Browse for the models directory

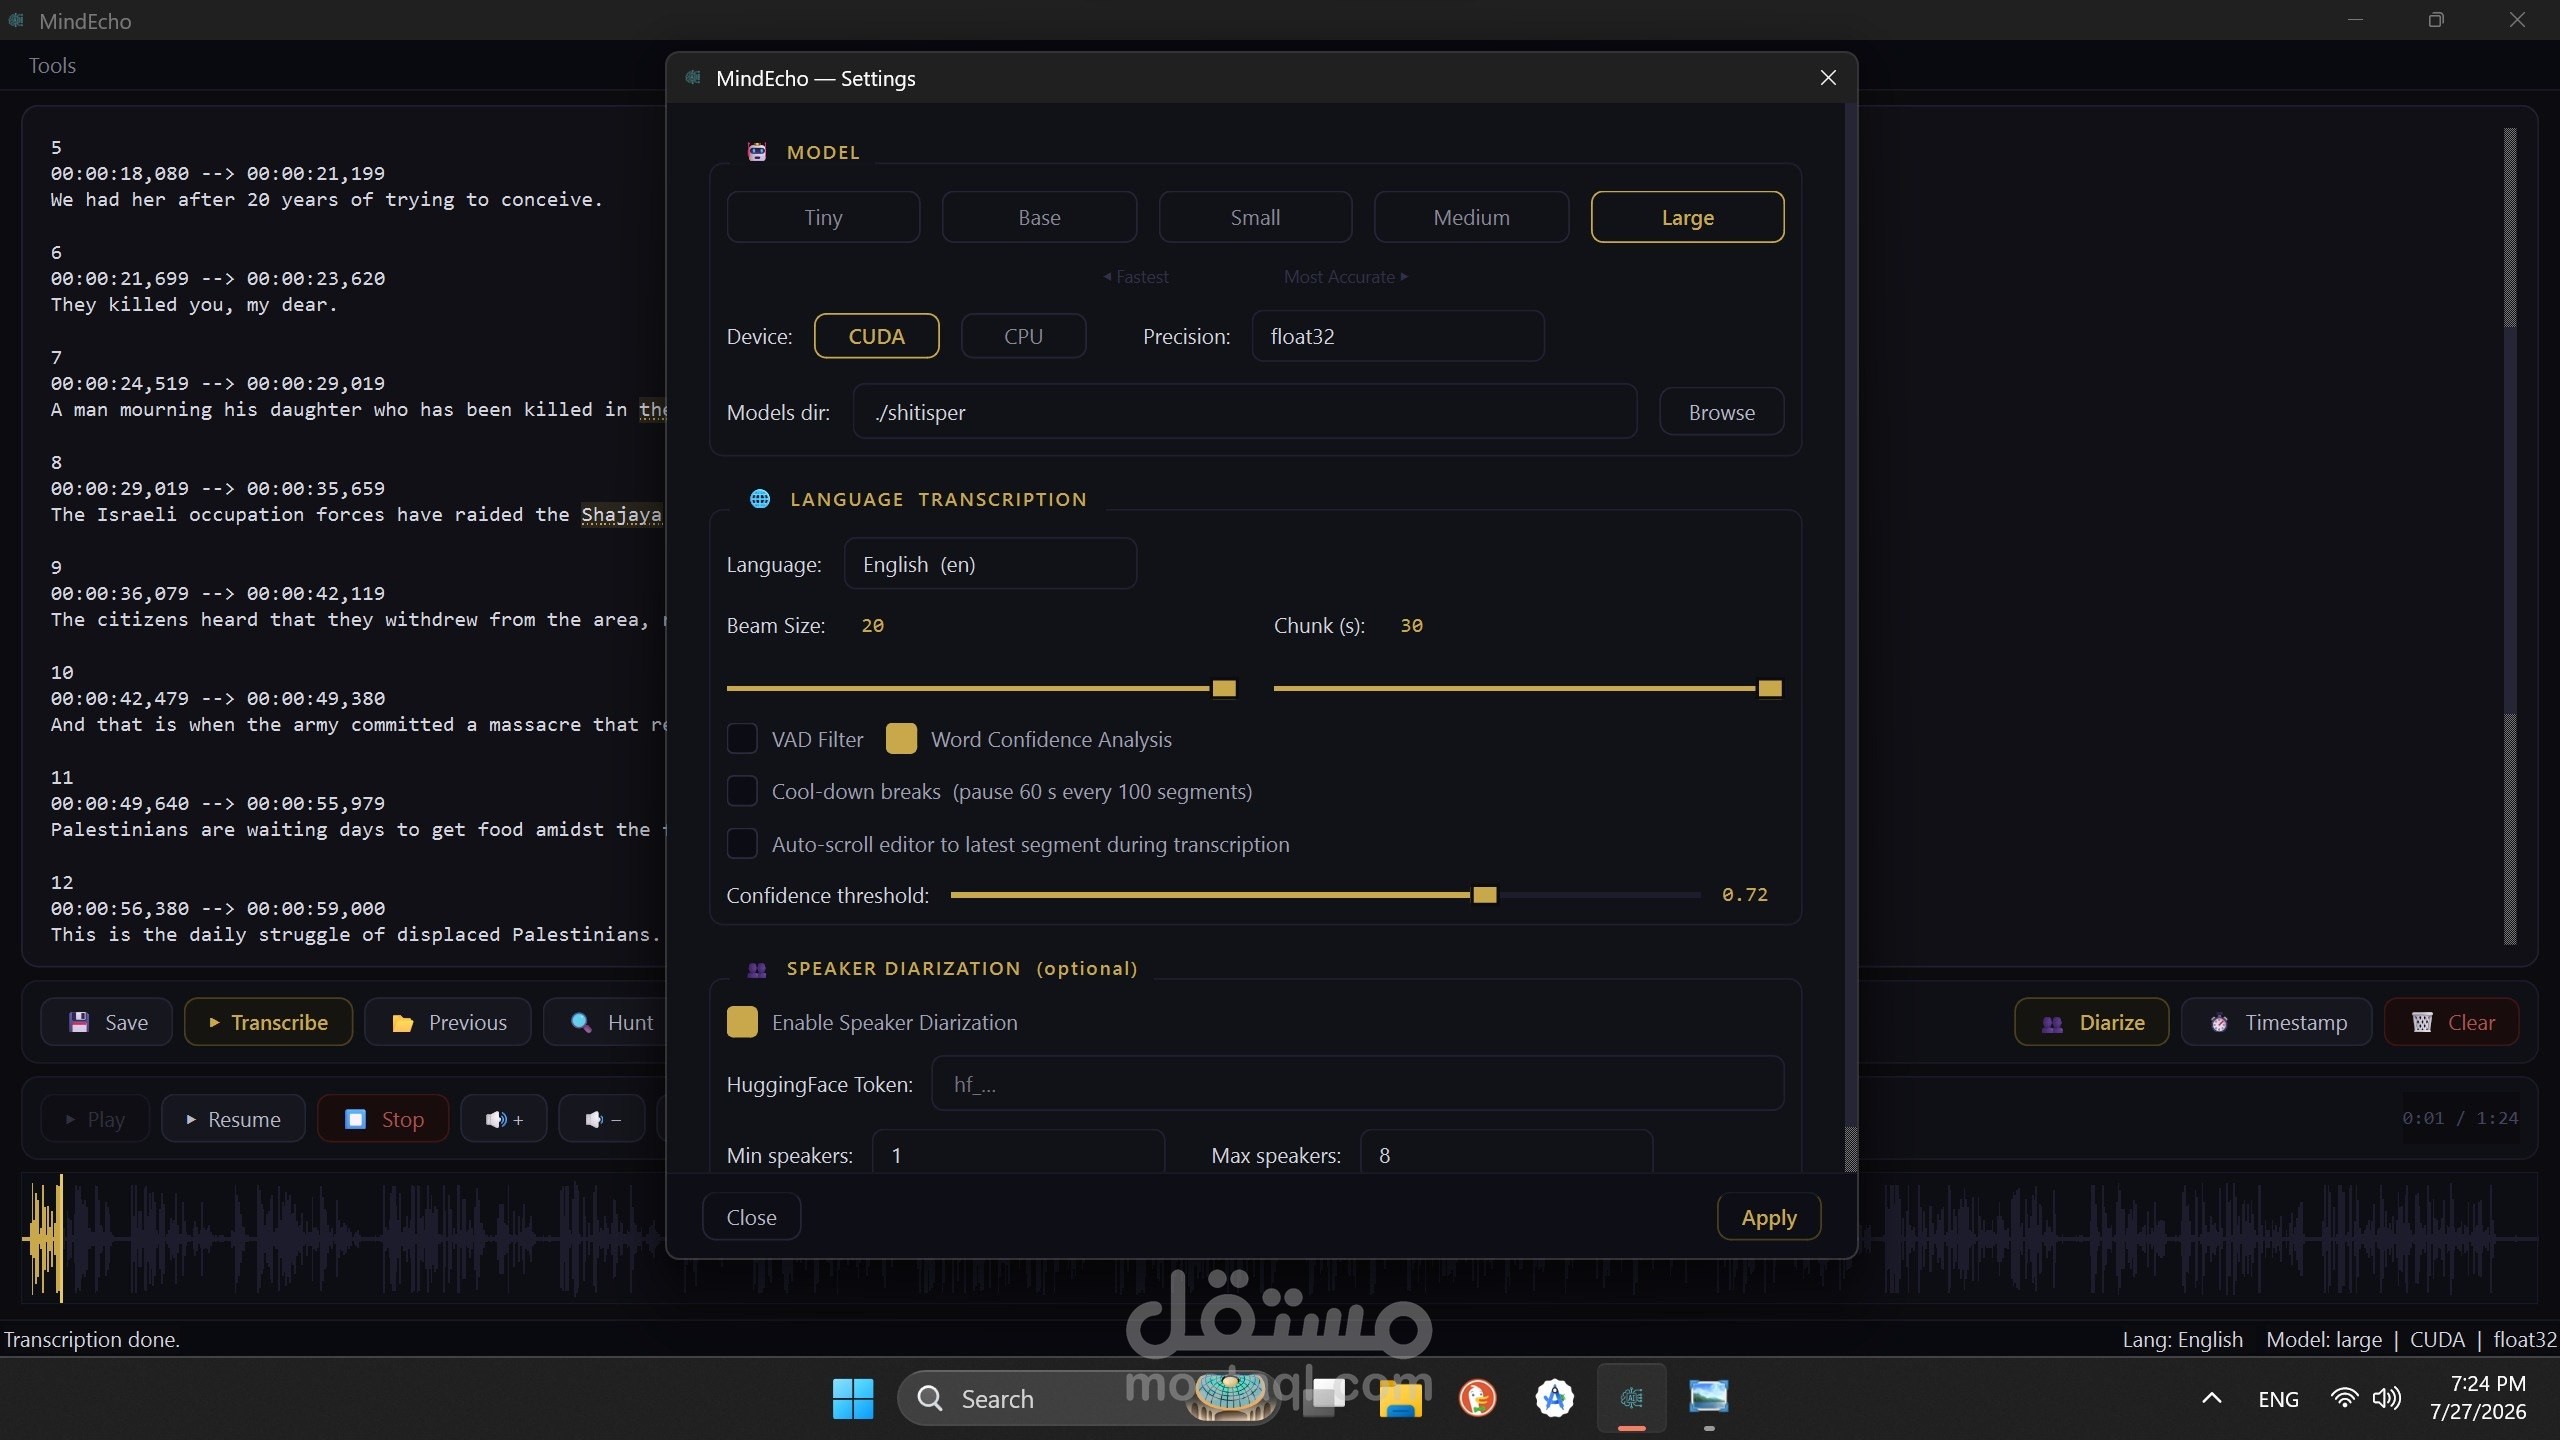pyautogui.click(x=1721, y=412)
